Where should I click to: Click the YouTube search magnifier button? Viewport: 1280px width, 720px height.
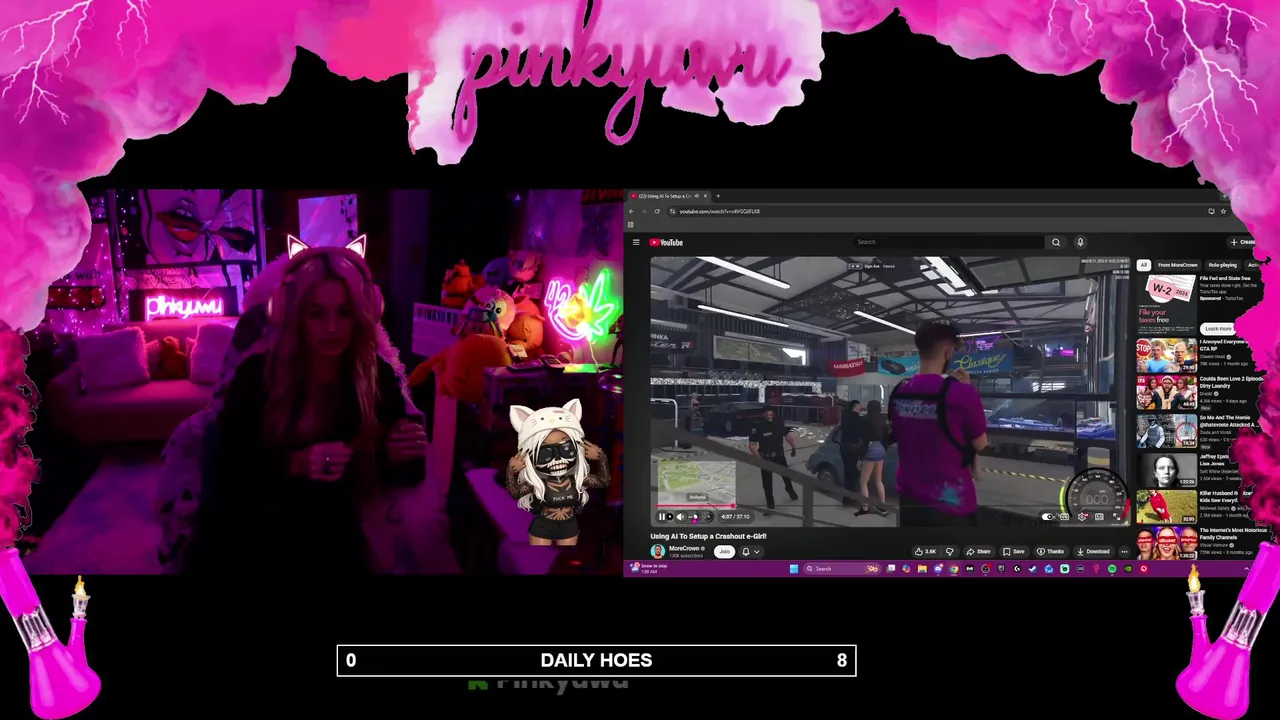click(1055, 242)
